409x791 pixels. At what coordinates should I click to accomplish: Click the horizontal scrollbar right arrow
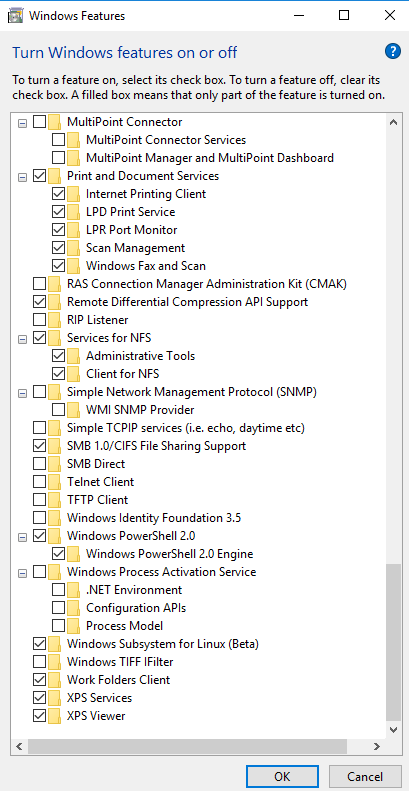(376, 746)
